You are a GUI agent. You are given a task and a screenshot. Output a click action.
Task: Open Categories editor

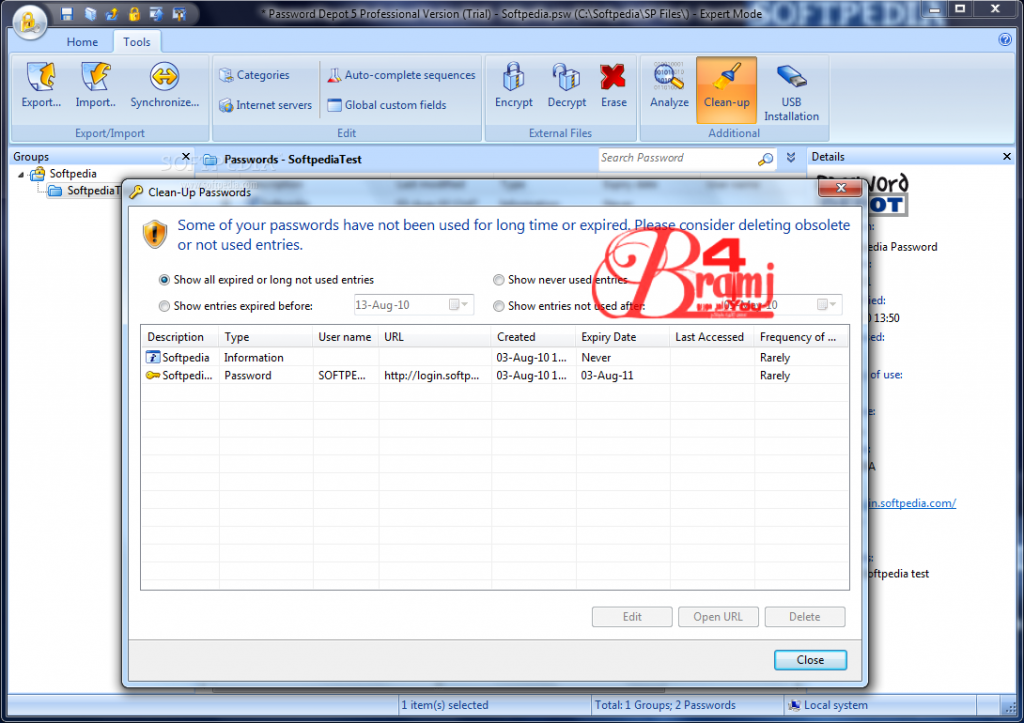[254, 75]
